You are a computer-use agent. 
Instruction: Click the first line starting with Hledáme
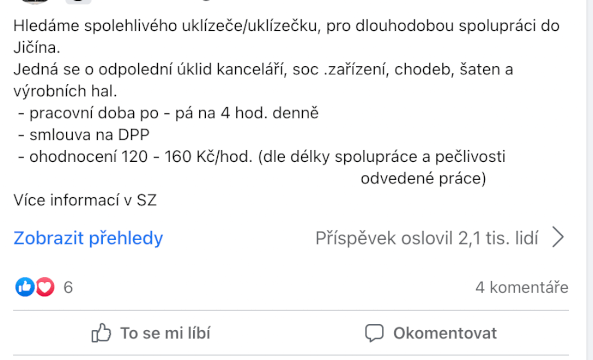pos(286,26)
